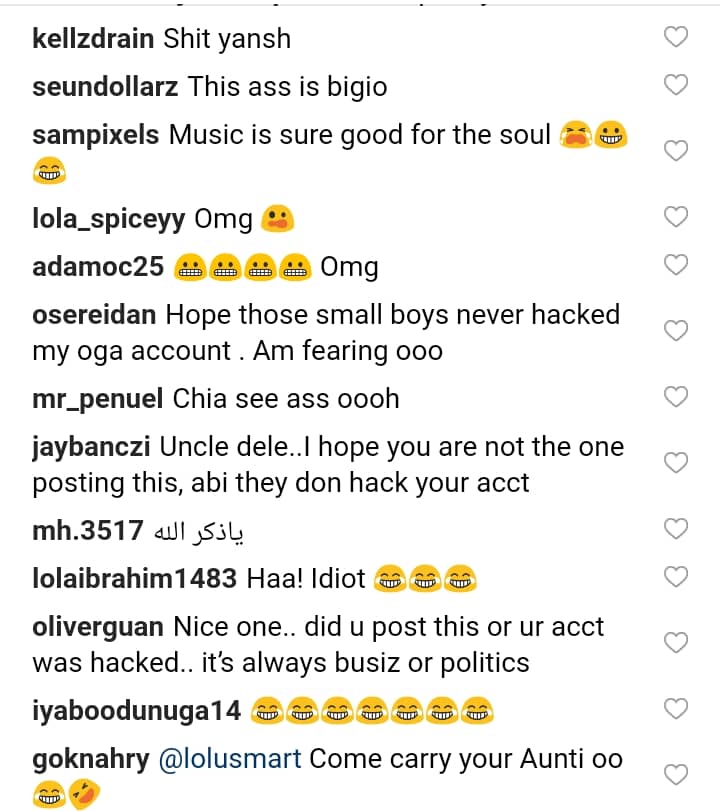Like iyaboodunuga14's laughing emoji comment
Viewport: 720px width, 811px height.
[x=677, y=709]
